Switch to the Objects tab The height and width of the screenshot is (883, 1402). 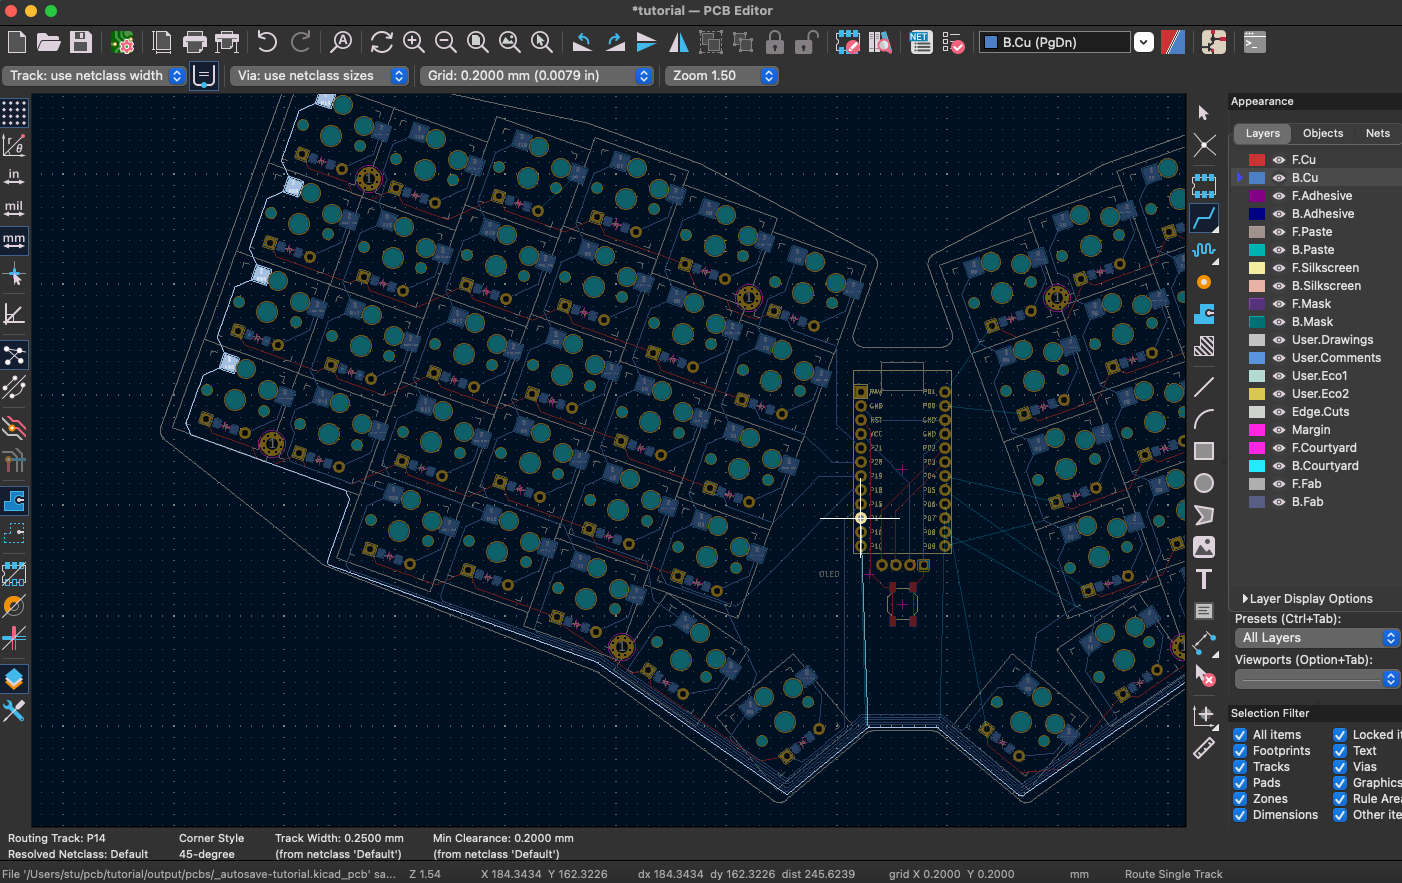pyautogui.click(x=1322, y=133)
